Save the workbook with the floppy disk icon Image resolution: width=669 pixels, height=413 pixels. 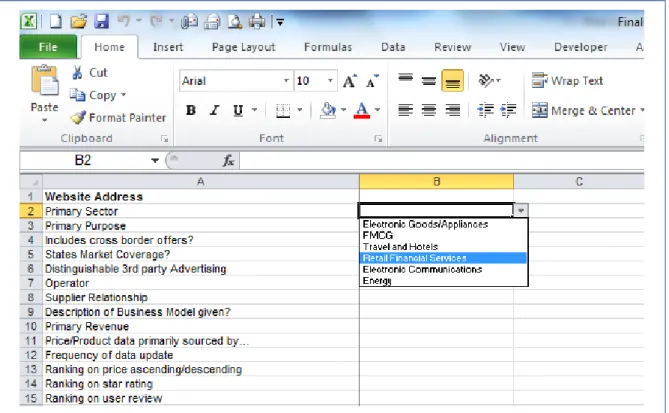[101, 21]
